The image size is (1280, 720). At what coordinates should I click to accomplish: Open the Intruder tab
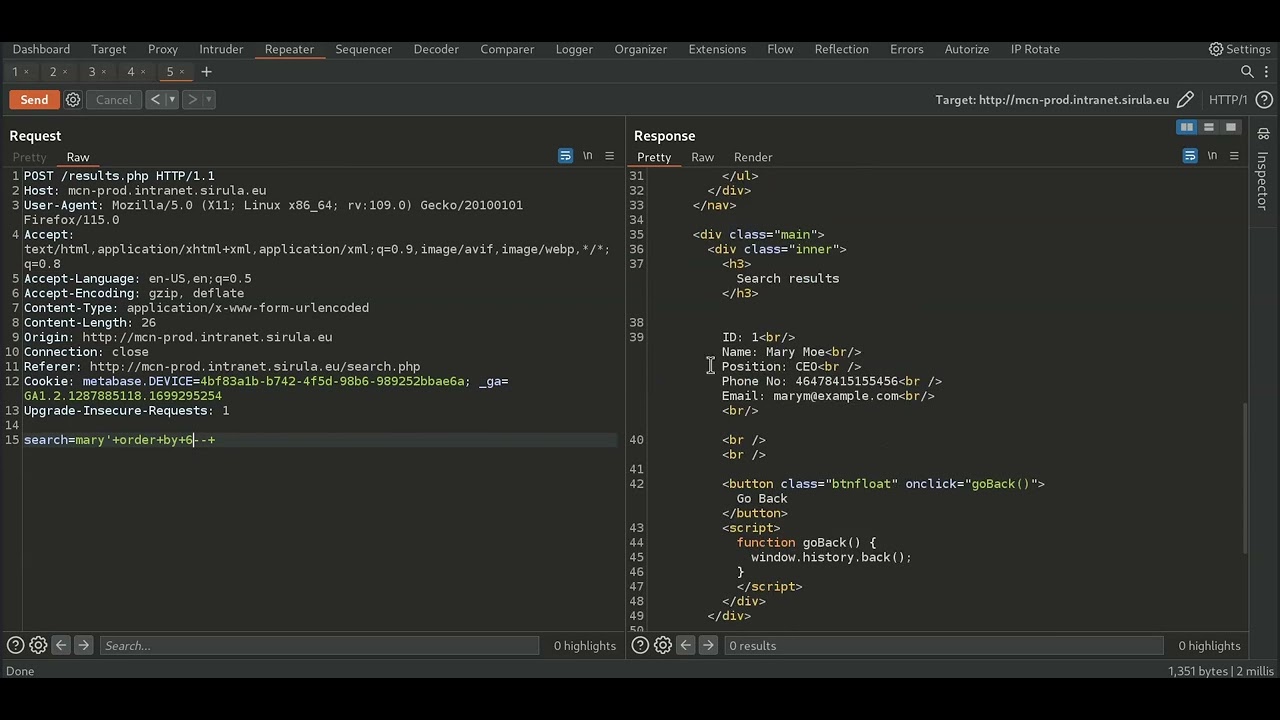[x=221, y=49]
